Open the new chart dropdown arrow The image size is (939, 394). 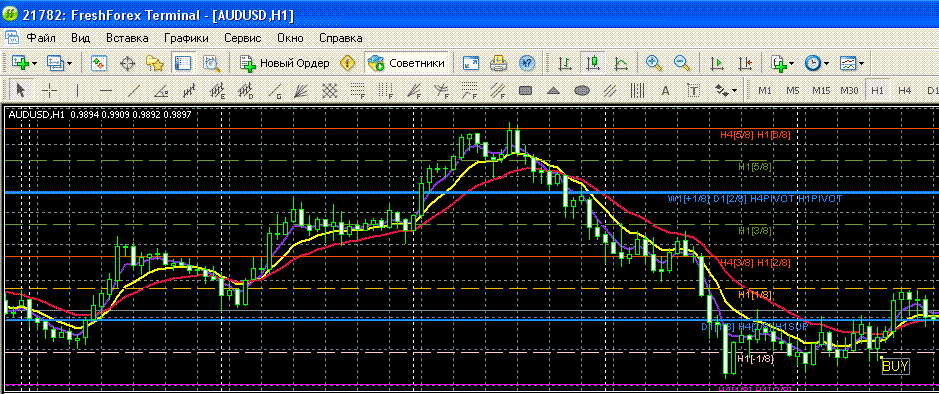pos(34,63)
